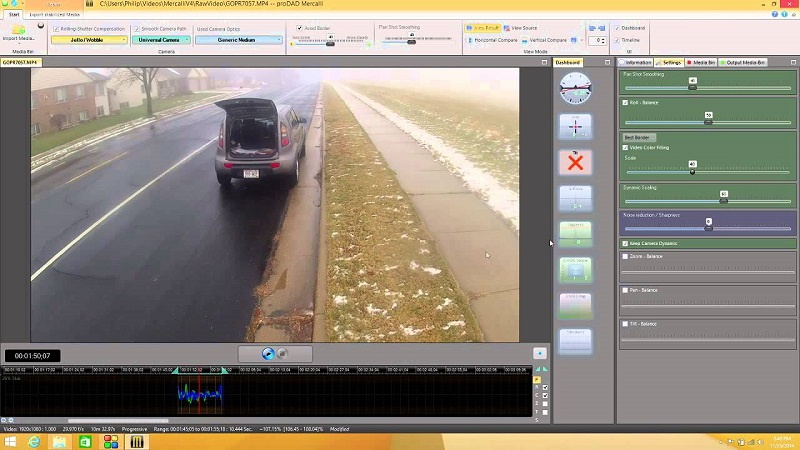Open File Explorer from the taskbar
This screenshot has width=800, height=450.
[x=60, y=441]
